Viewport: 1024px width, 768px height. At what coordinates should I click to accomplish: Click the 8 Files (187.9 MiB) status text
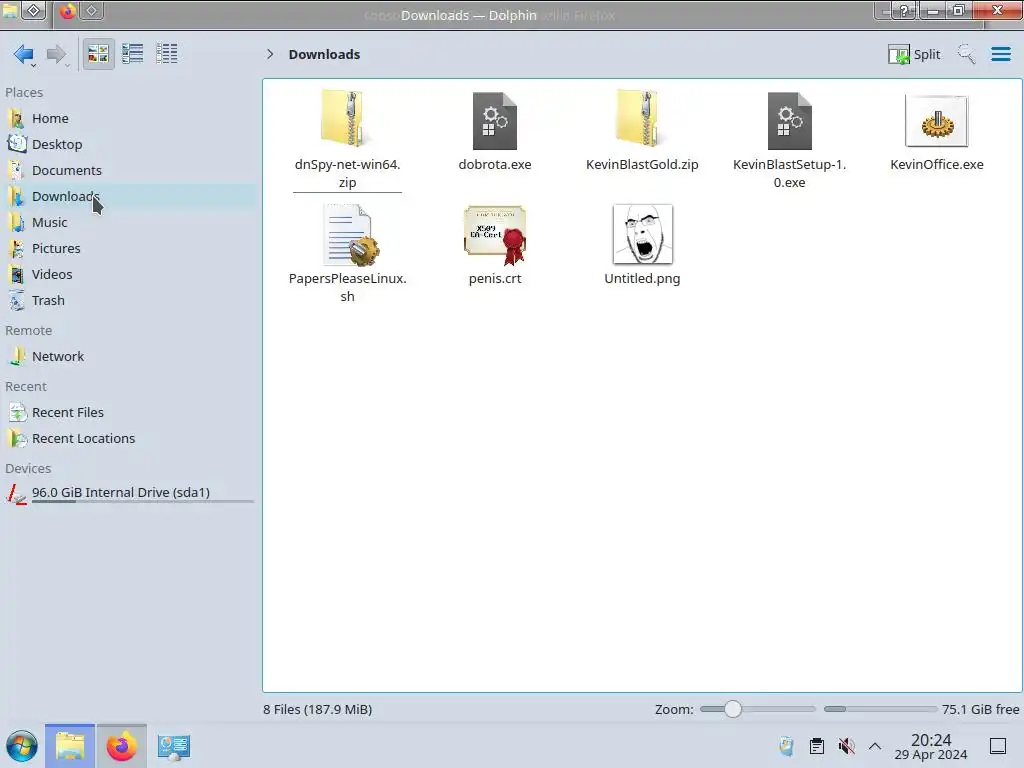point(317,709)
